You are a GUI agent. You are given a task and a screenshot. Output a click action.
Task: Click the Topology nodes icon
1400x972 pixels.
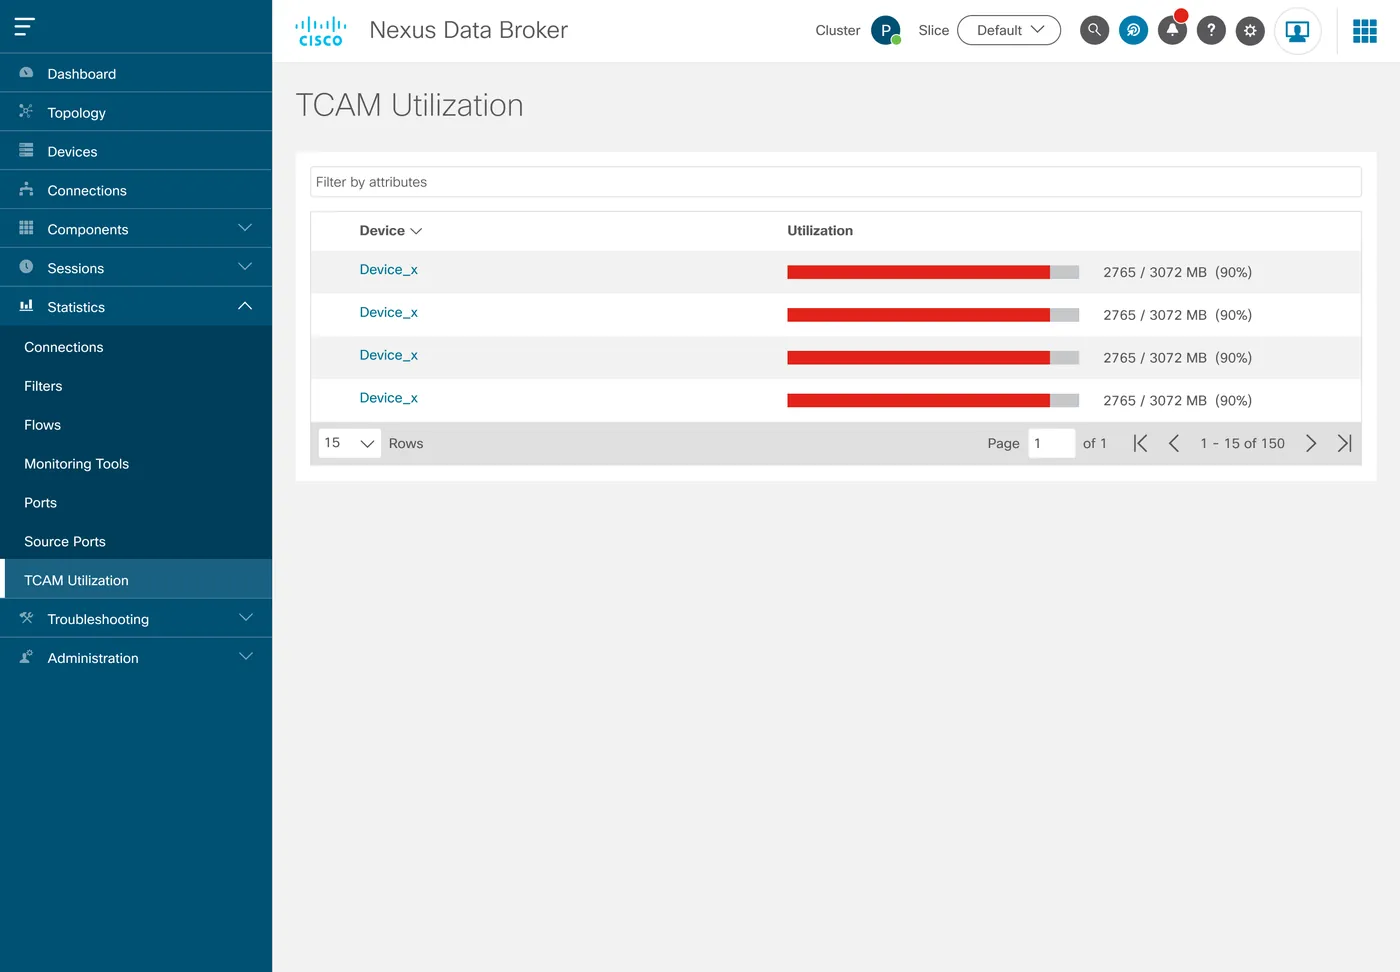[26, 111]
